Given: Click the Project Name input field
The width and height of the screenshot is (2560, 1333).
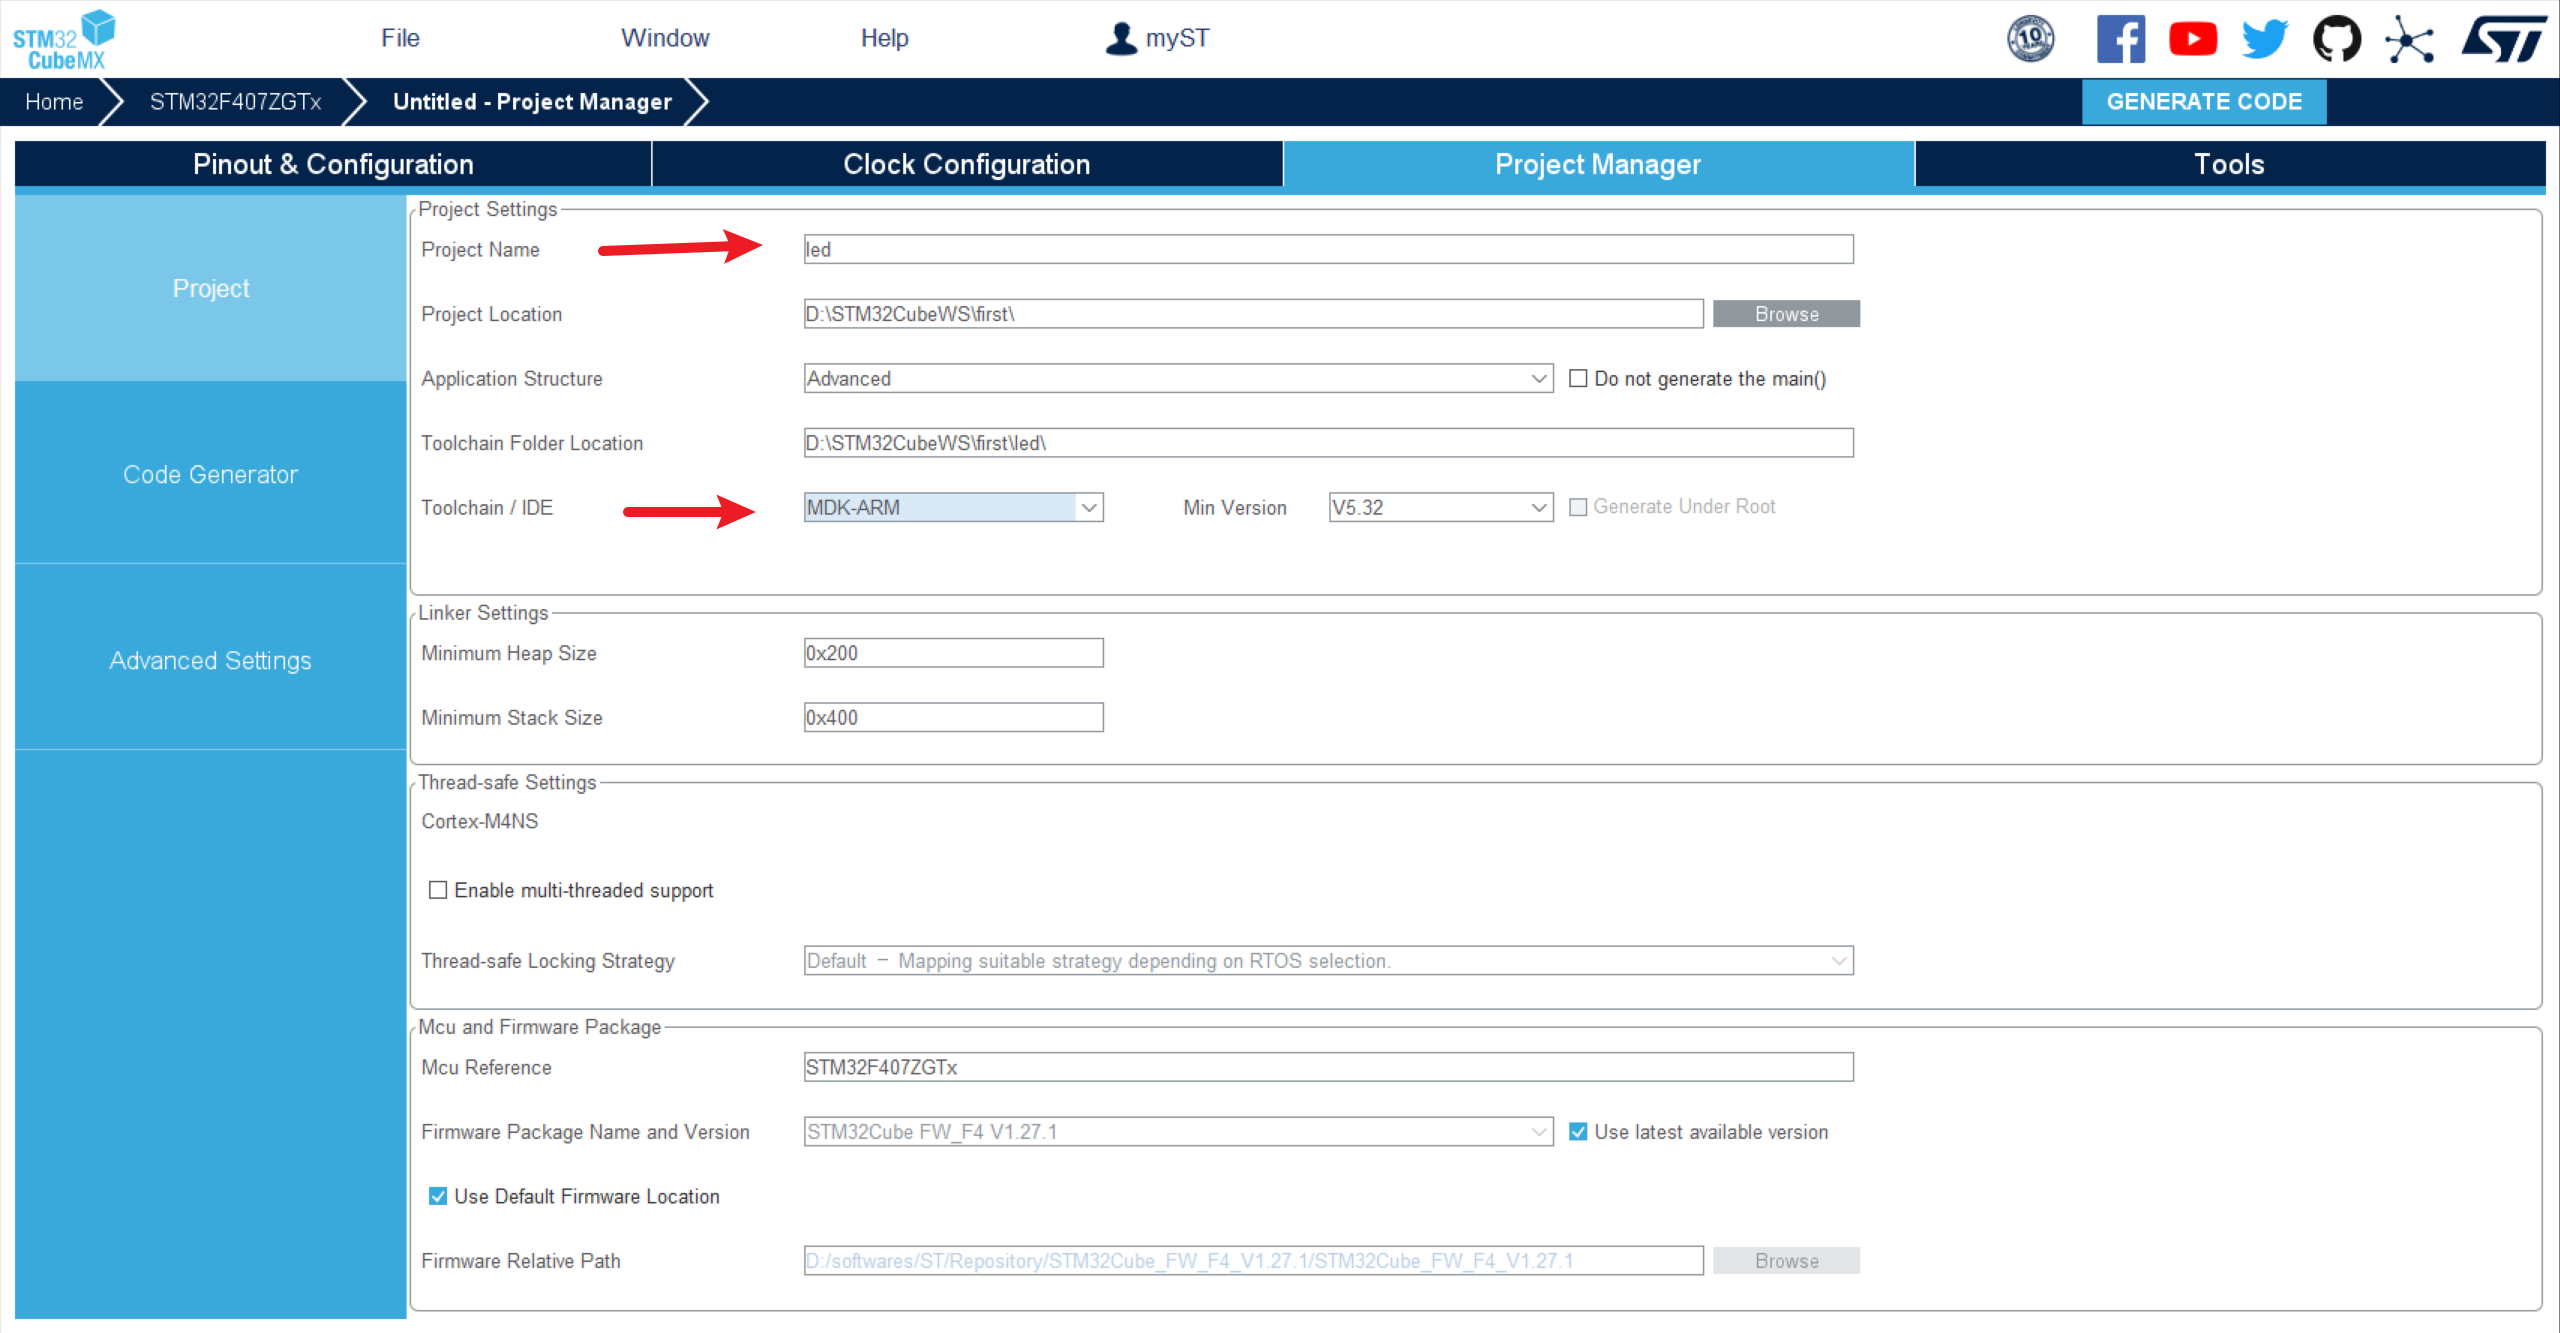Looking at the screenshot, I should coord(1327,250).
